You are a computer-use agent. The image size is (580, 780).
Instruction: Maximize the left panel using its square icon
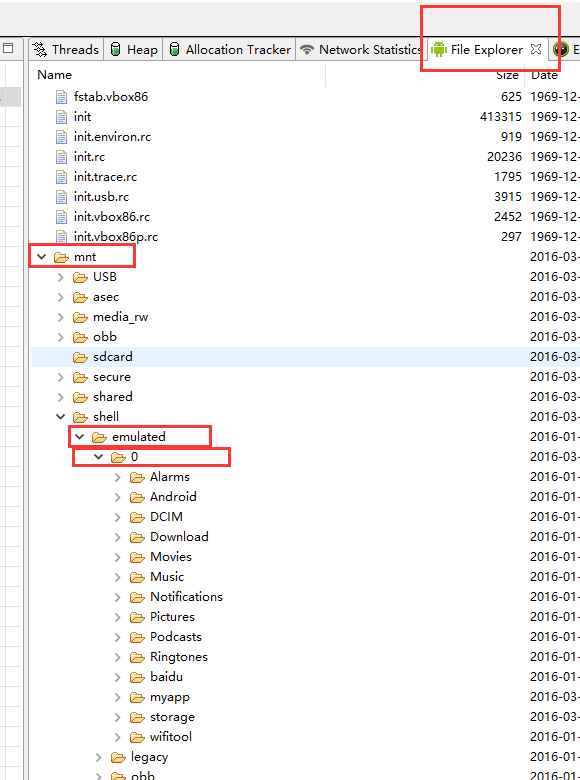(x=8, y=48)
